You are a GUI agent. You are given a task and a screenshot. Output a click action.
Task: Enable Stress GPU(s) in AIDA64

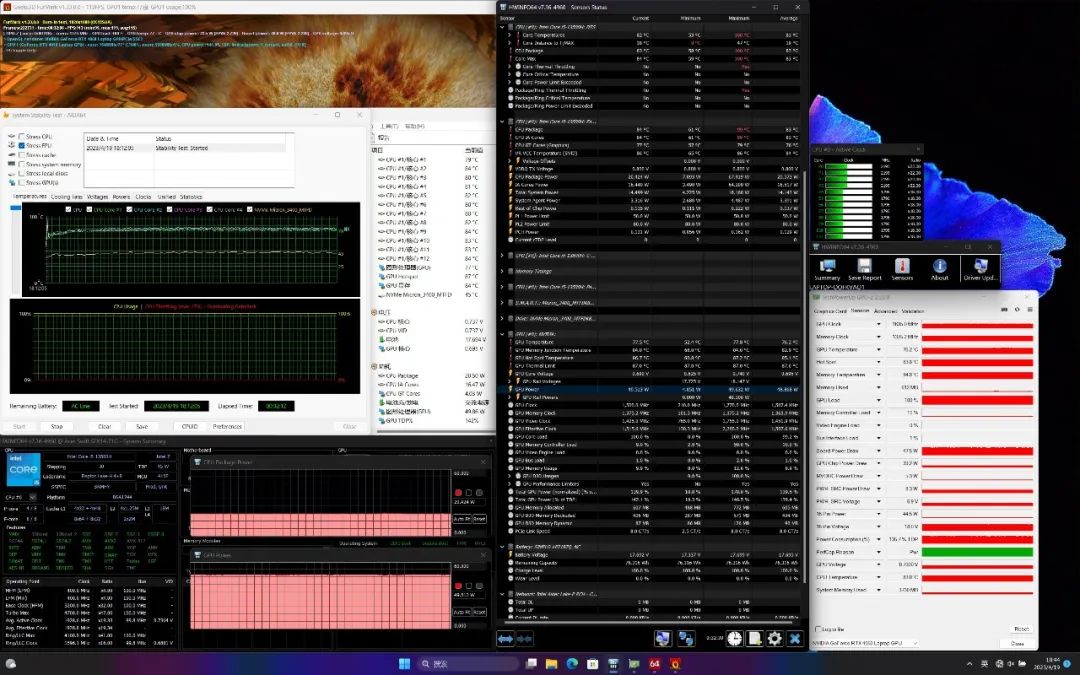coord(22,183)
